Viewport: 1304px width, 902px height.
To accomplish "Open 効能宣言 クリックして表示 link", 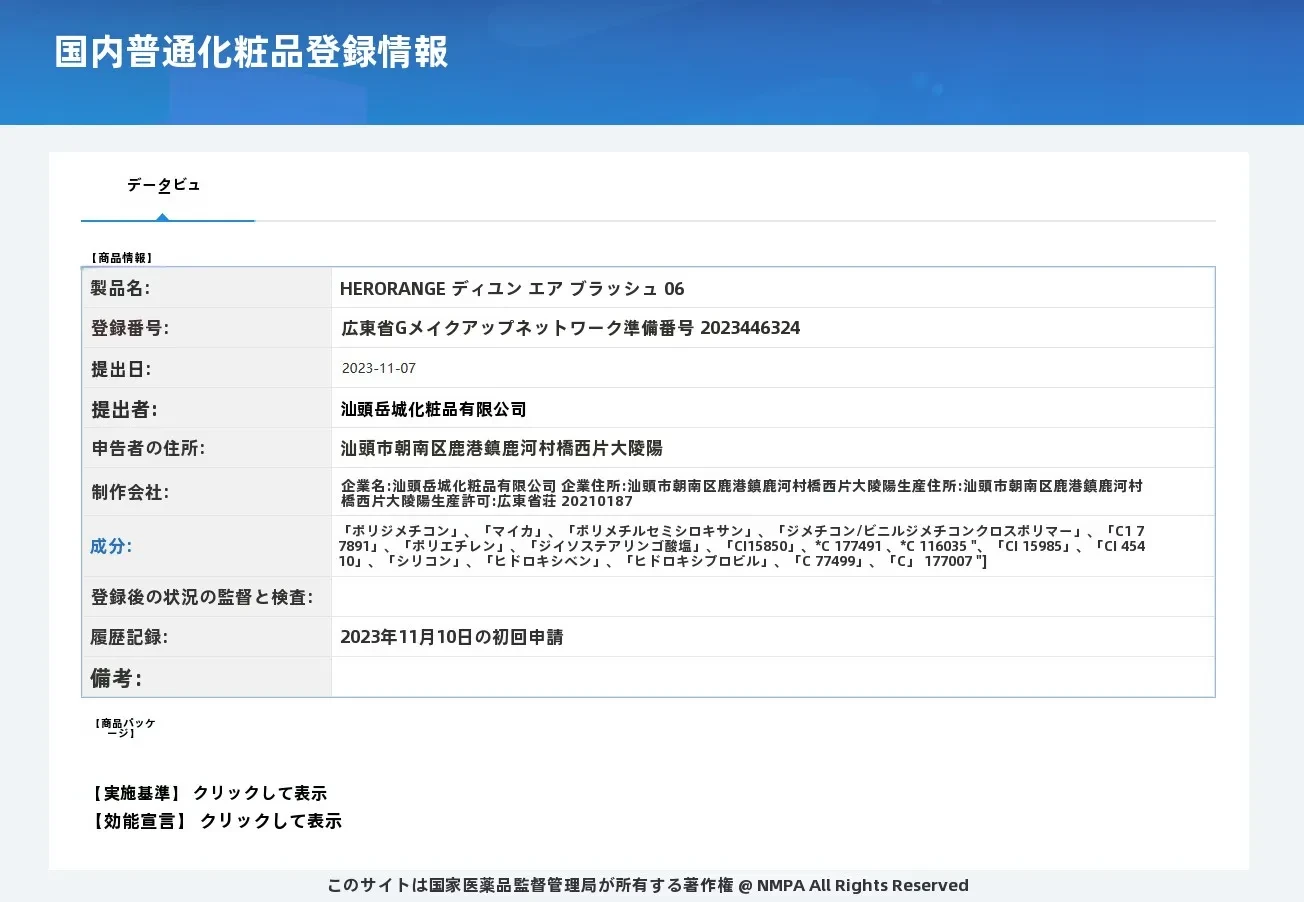I will pyautogui.click(x=216, y=821).
